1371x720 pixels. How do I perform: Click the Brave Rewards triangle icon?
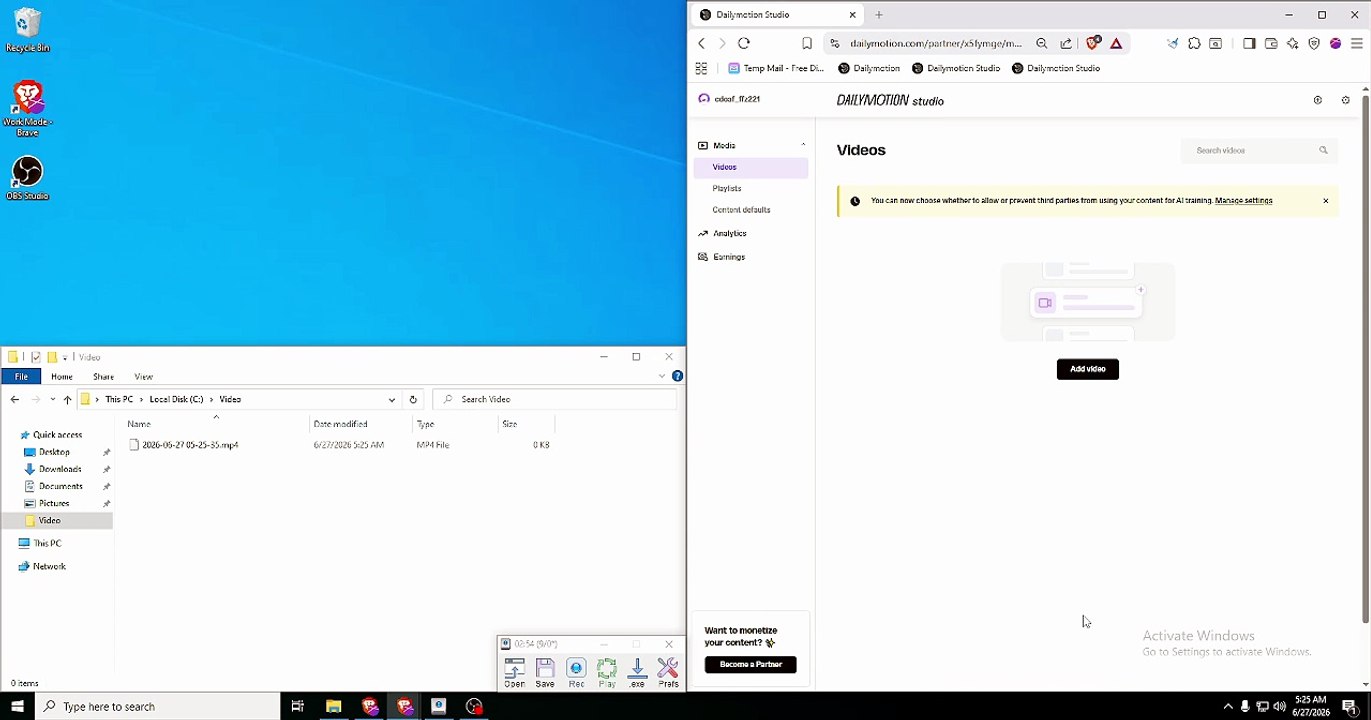click(x=1116, y=43)
